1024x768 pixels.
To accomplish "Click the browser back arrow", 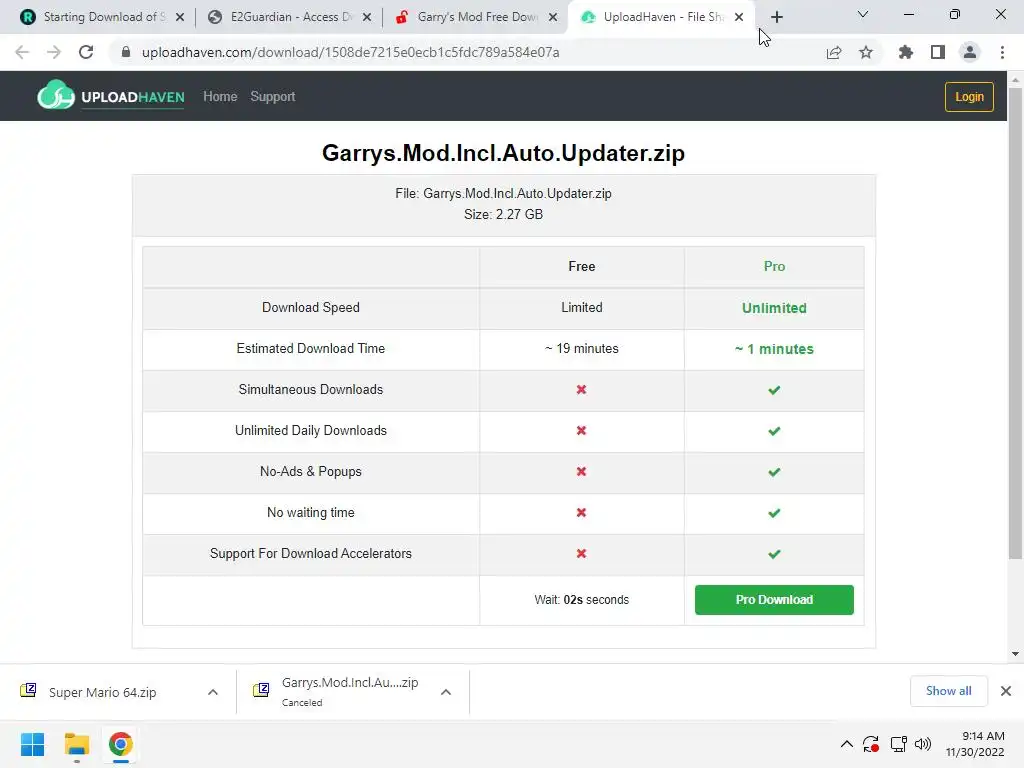I will [x=22, y=52].
